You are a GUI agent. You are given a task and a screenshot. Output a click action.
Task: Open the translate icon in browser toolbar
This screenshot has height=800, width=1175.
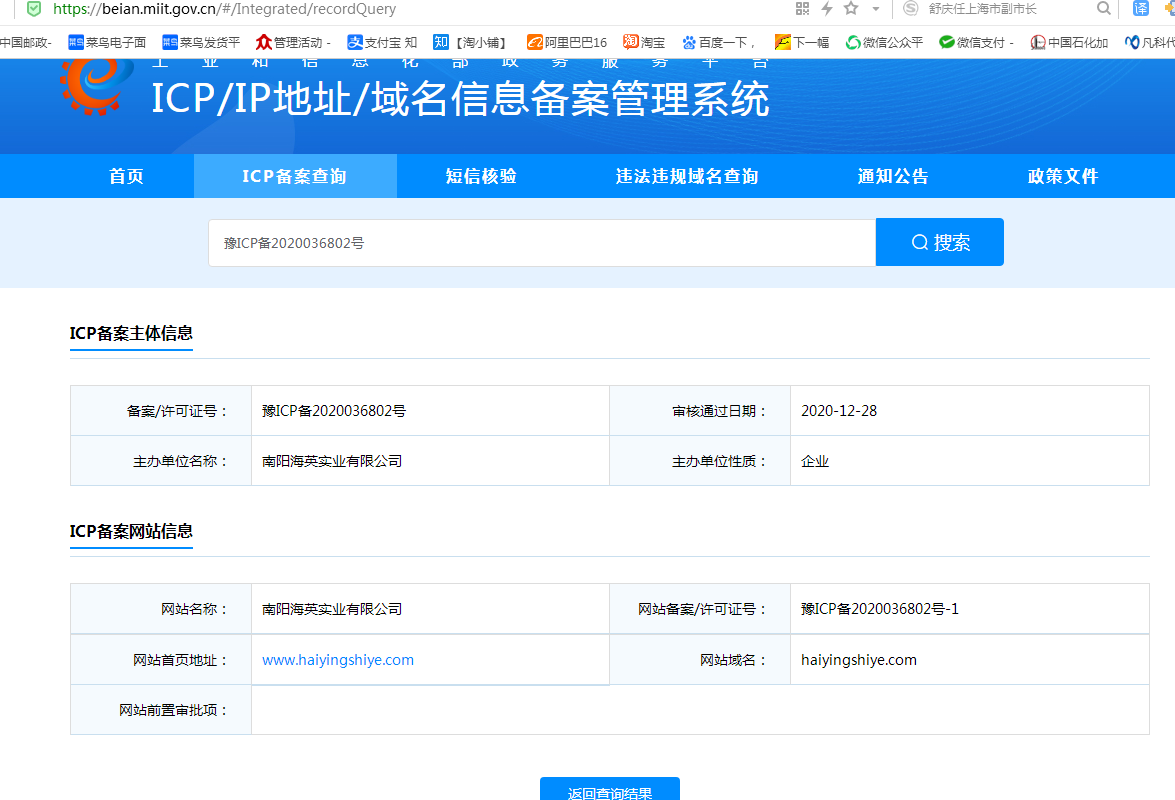pos(1141,8)
